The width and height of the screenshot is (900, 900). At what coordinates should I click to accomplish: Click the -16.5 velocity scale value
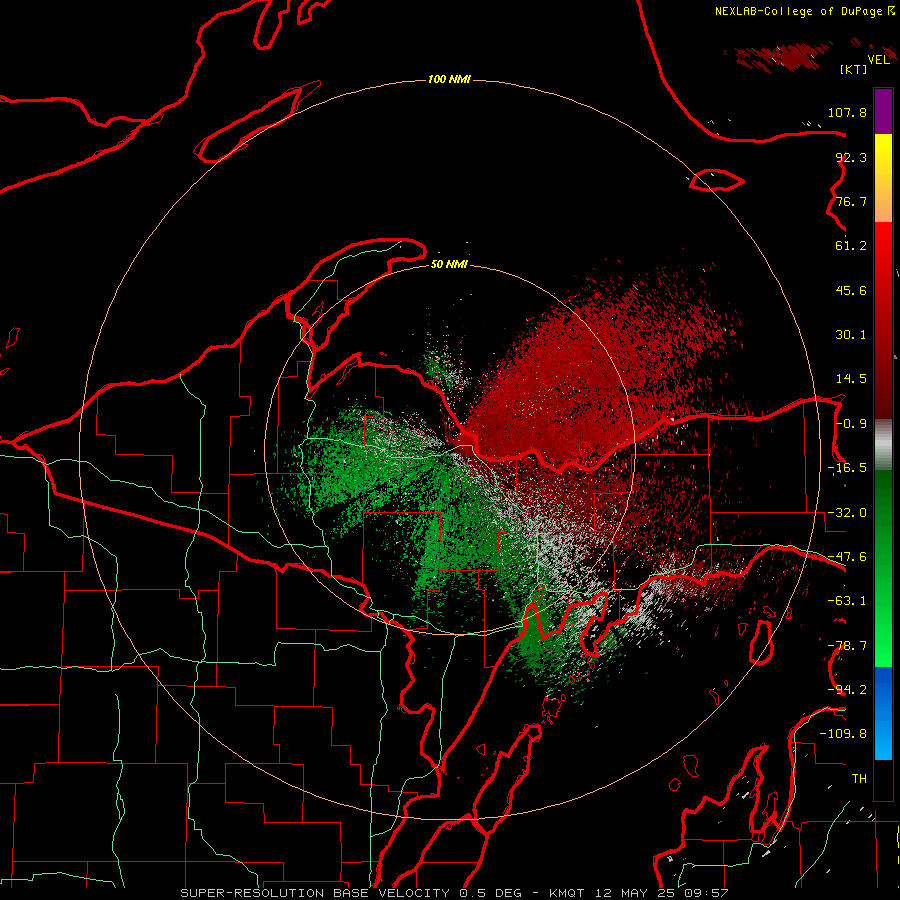coord(847,468)
